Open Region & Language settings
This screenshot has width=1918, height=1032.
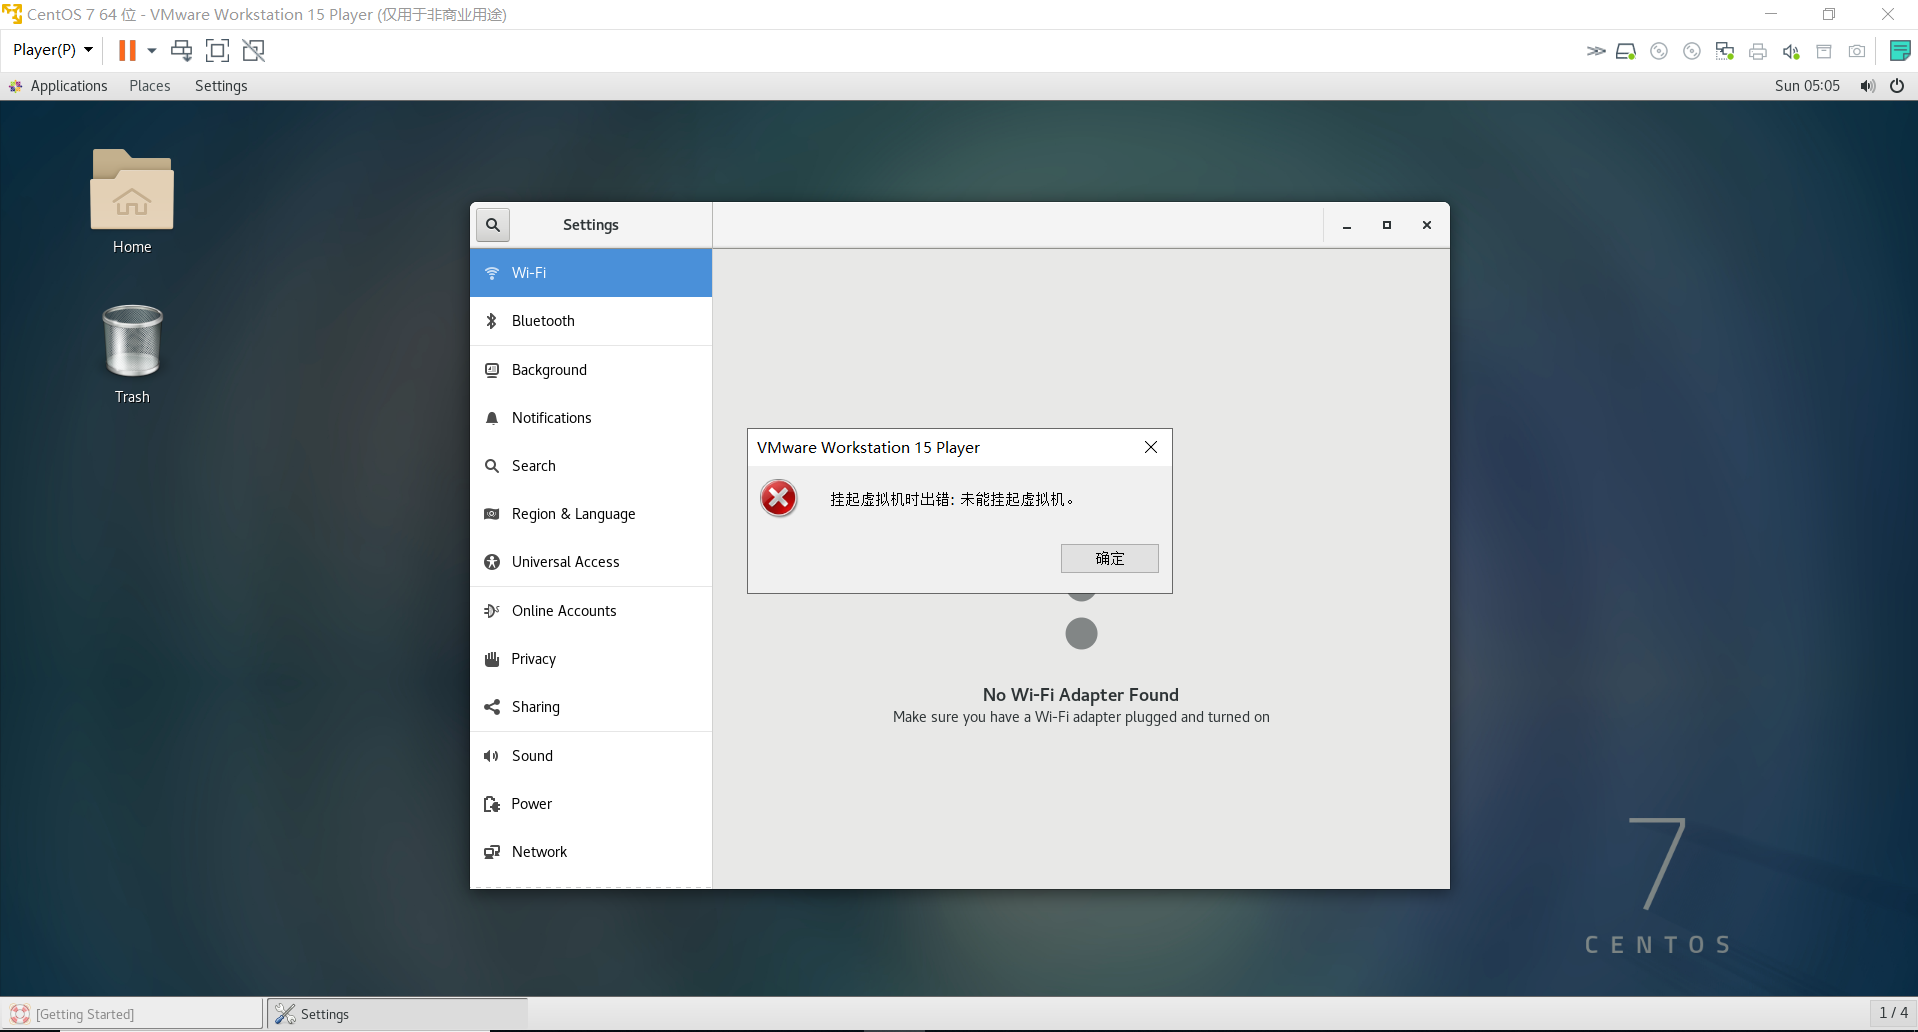[x=591, y=514]
